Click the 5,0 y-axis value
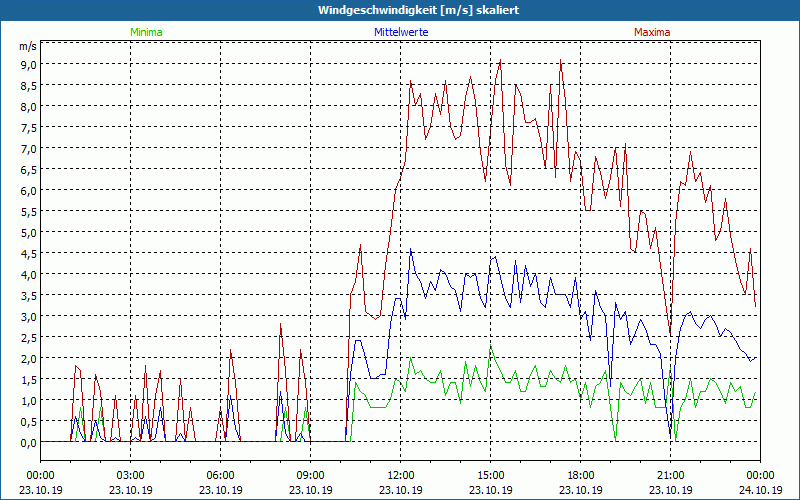The width and height of the screenshot is (800, 500). [x=28, y=233]
